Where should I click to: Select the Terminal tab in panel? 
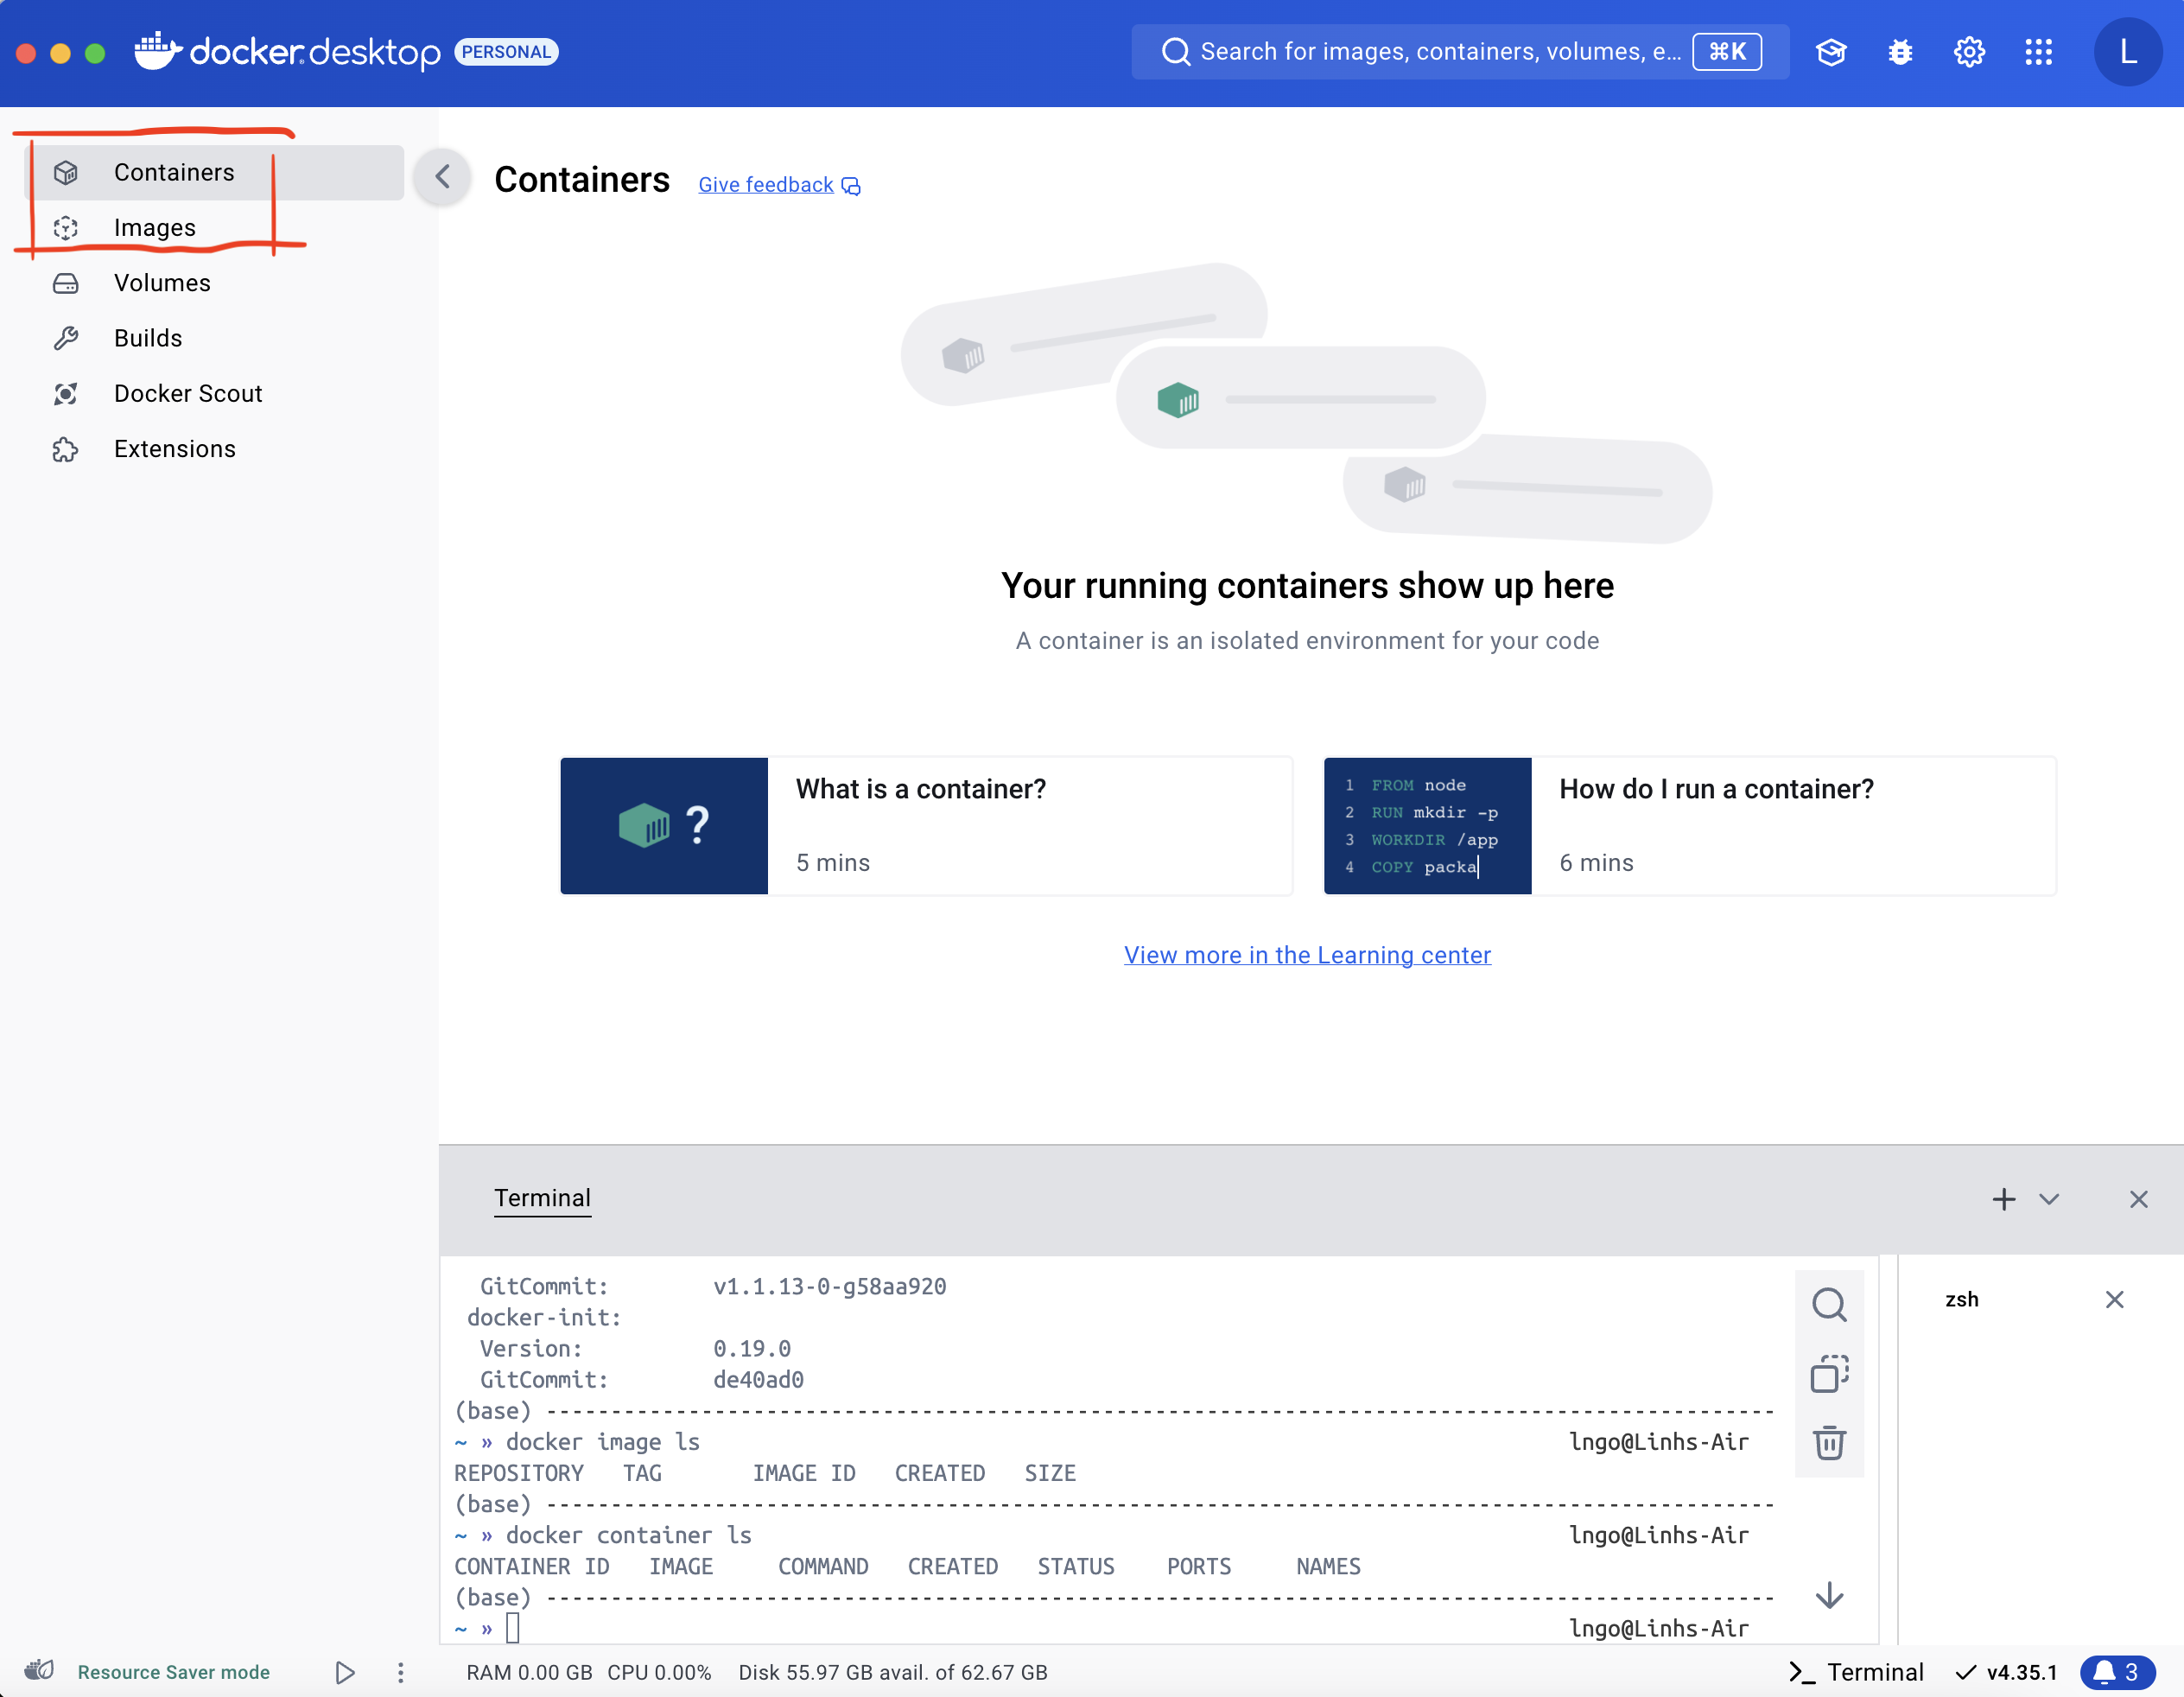pos(542,1198)
